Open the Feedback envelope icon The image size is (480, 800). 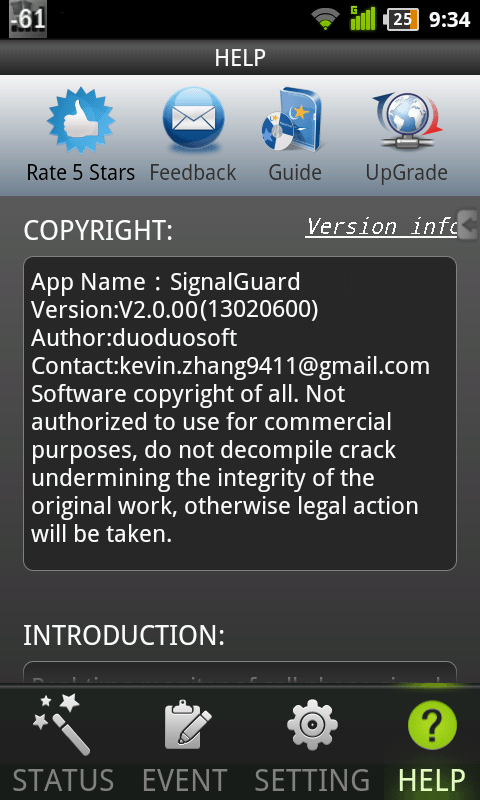[x=193, y=119]
